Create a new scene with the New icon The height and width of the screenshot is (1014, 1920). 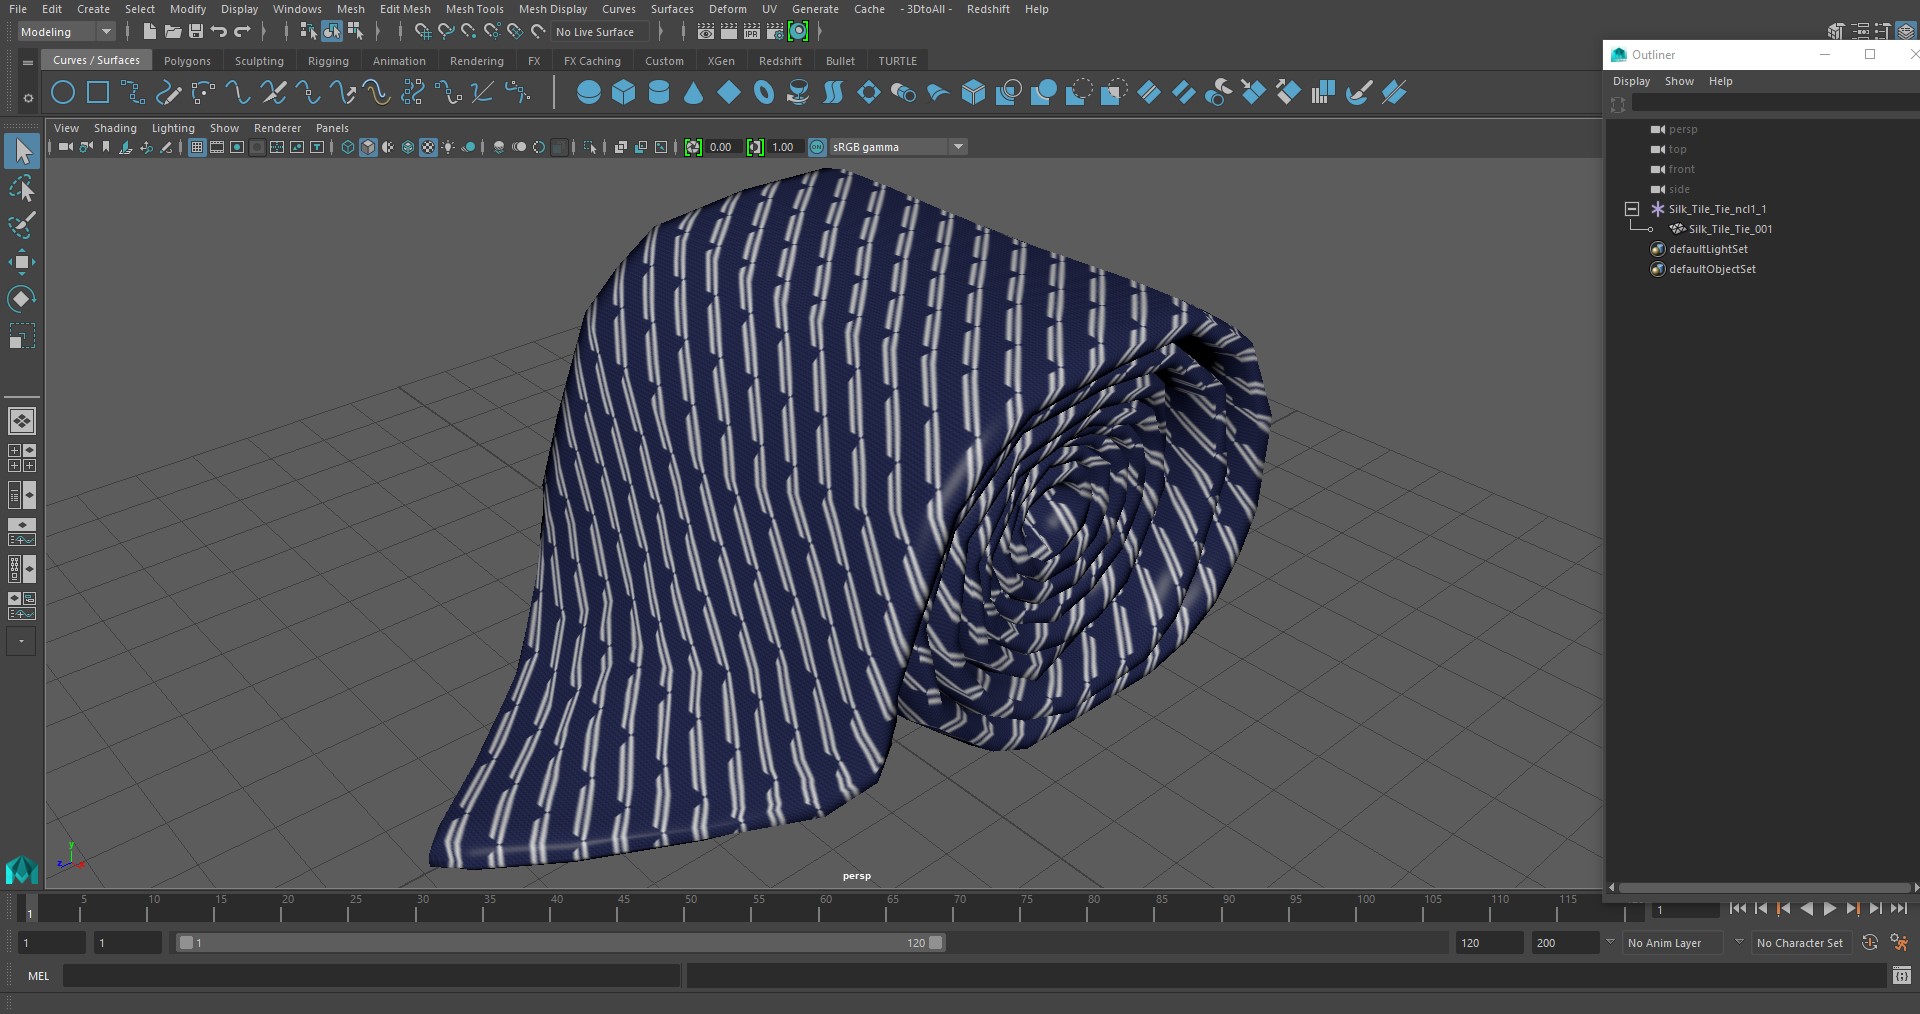pos(149,32)
